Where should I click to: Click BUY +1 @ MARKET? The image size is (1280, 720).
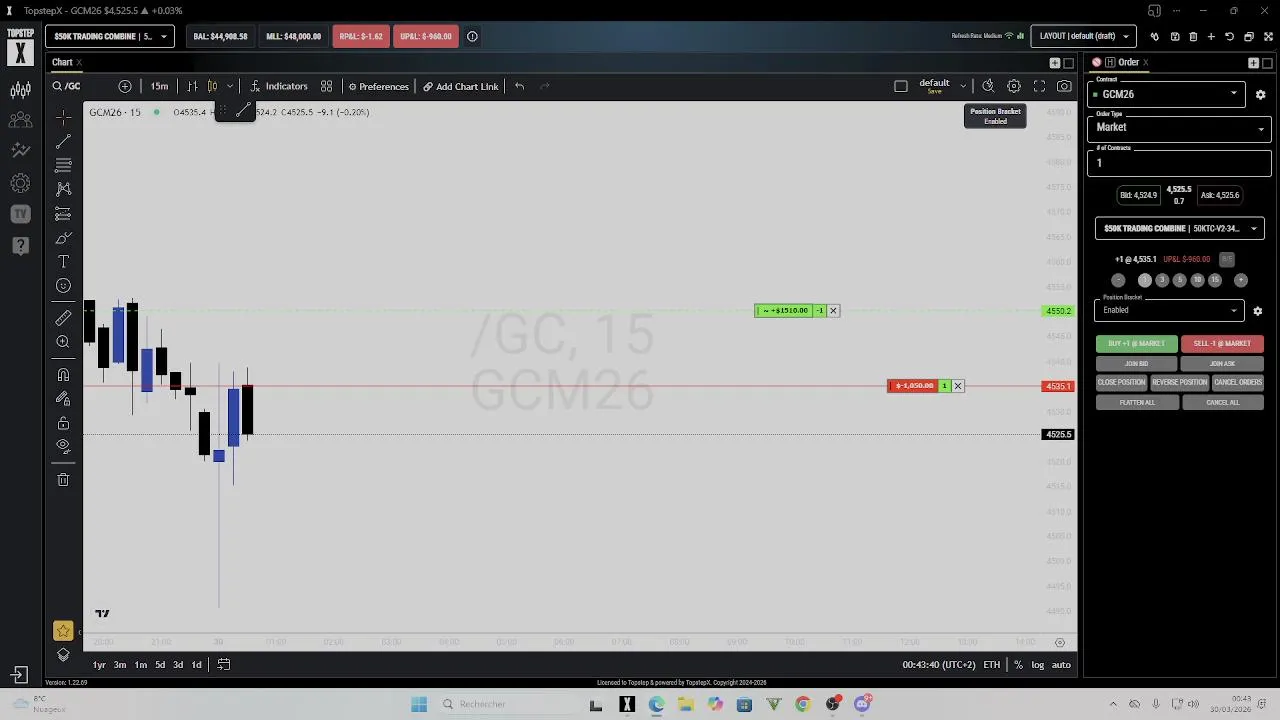click(x=1136, y=343)
